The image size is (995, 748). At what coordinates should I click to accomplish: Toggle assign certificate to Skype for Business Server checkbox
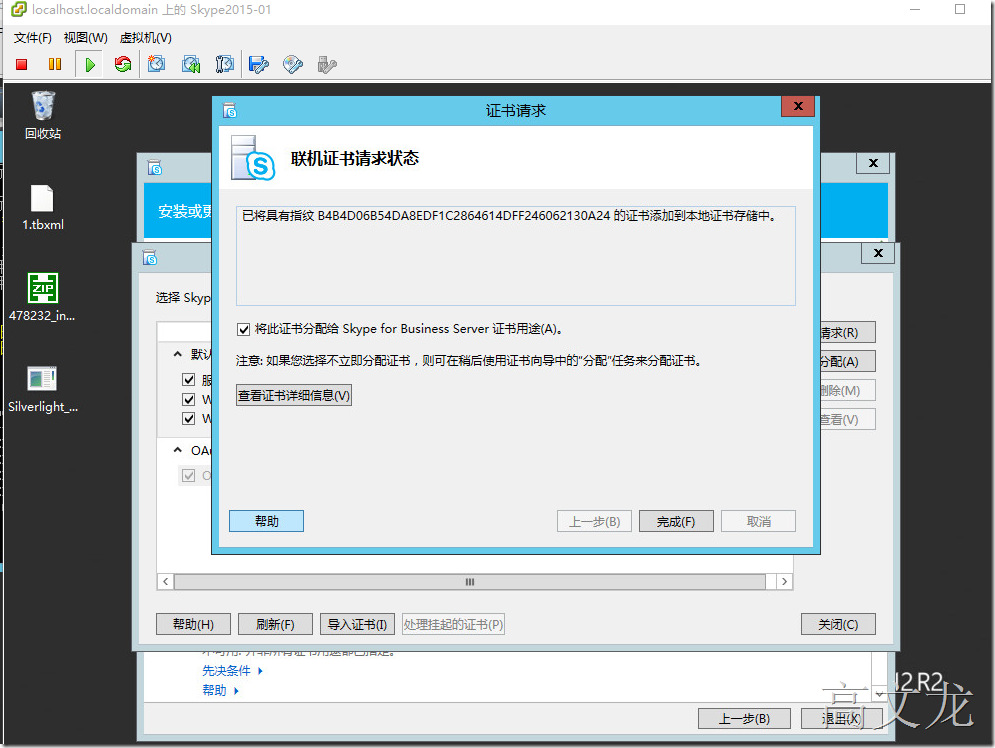click(243, 329)
